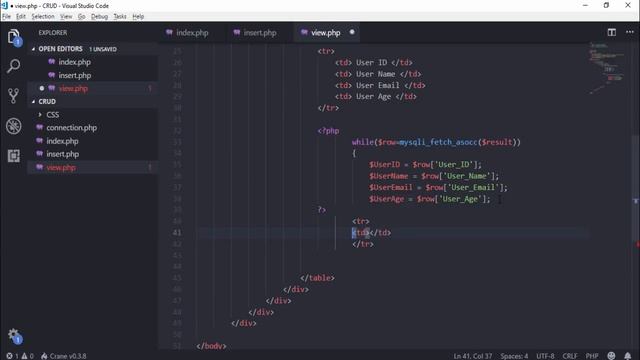Screen dimensions: 640x360
Task: Click PHP icon of index.php tab
Action: 169,32
